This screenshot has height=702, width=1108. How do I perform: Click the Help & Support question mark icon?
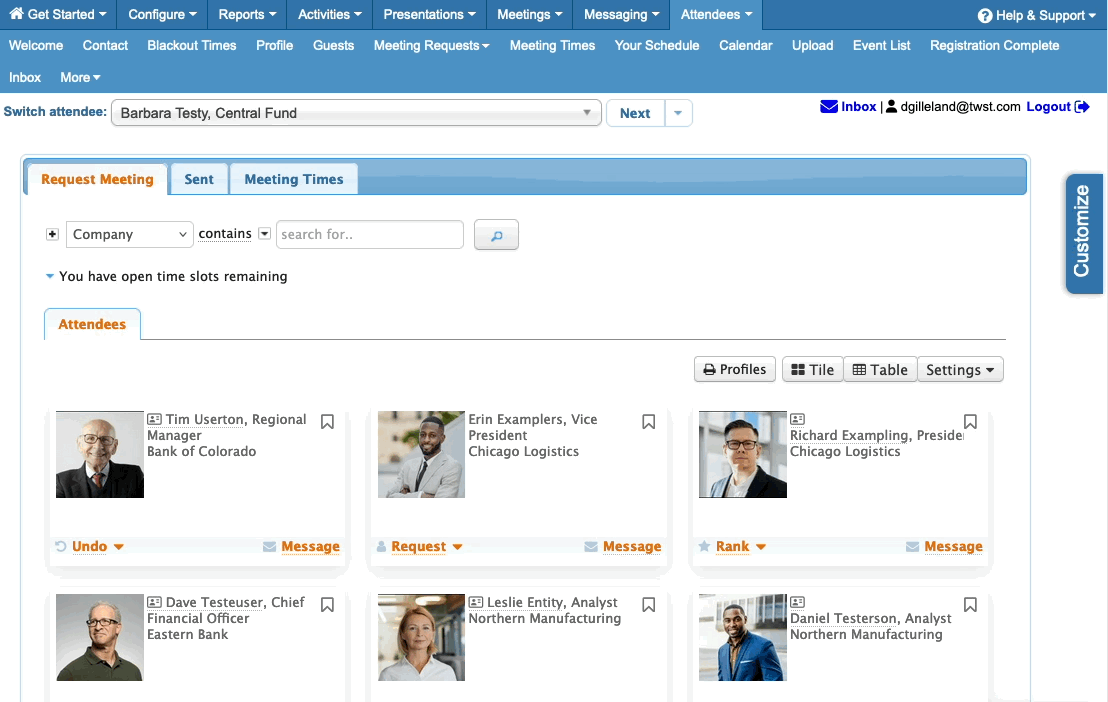[x=985, y=16]
